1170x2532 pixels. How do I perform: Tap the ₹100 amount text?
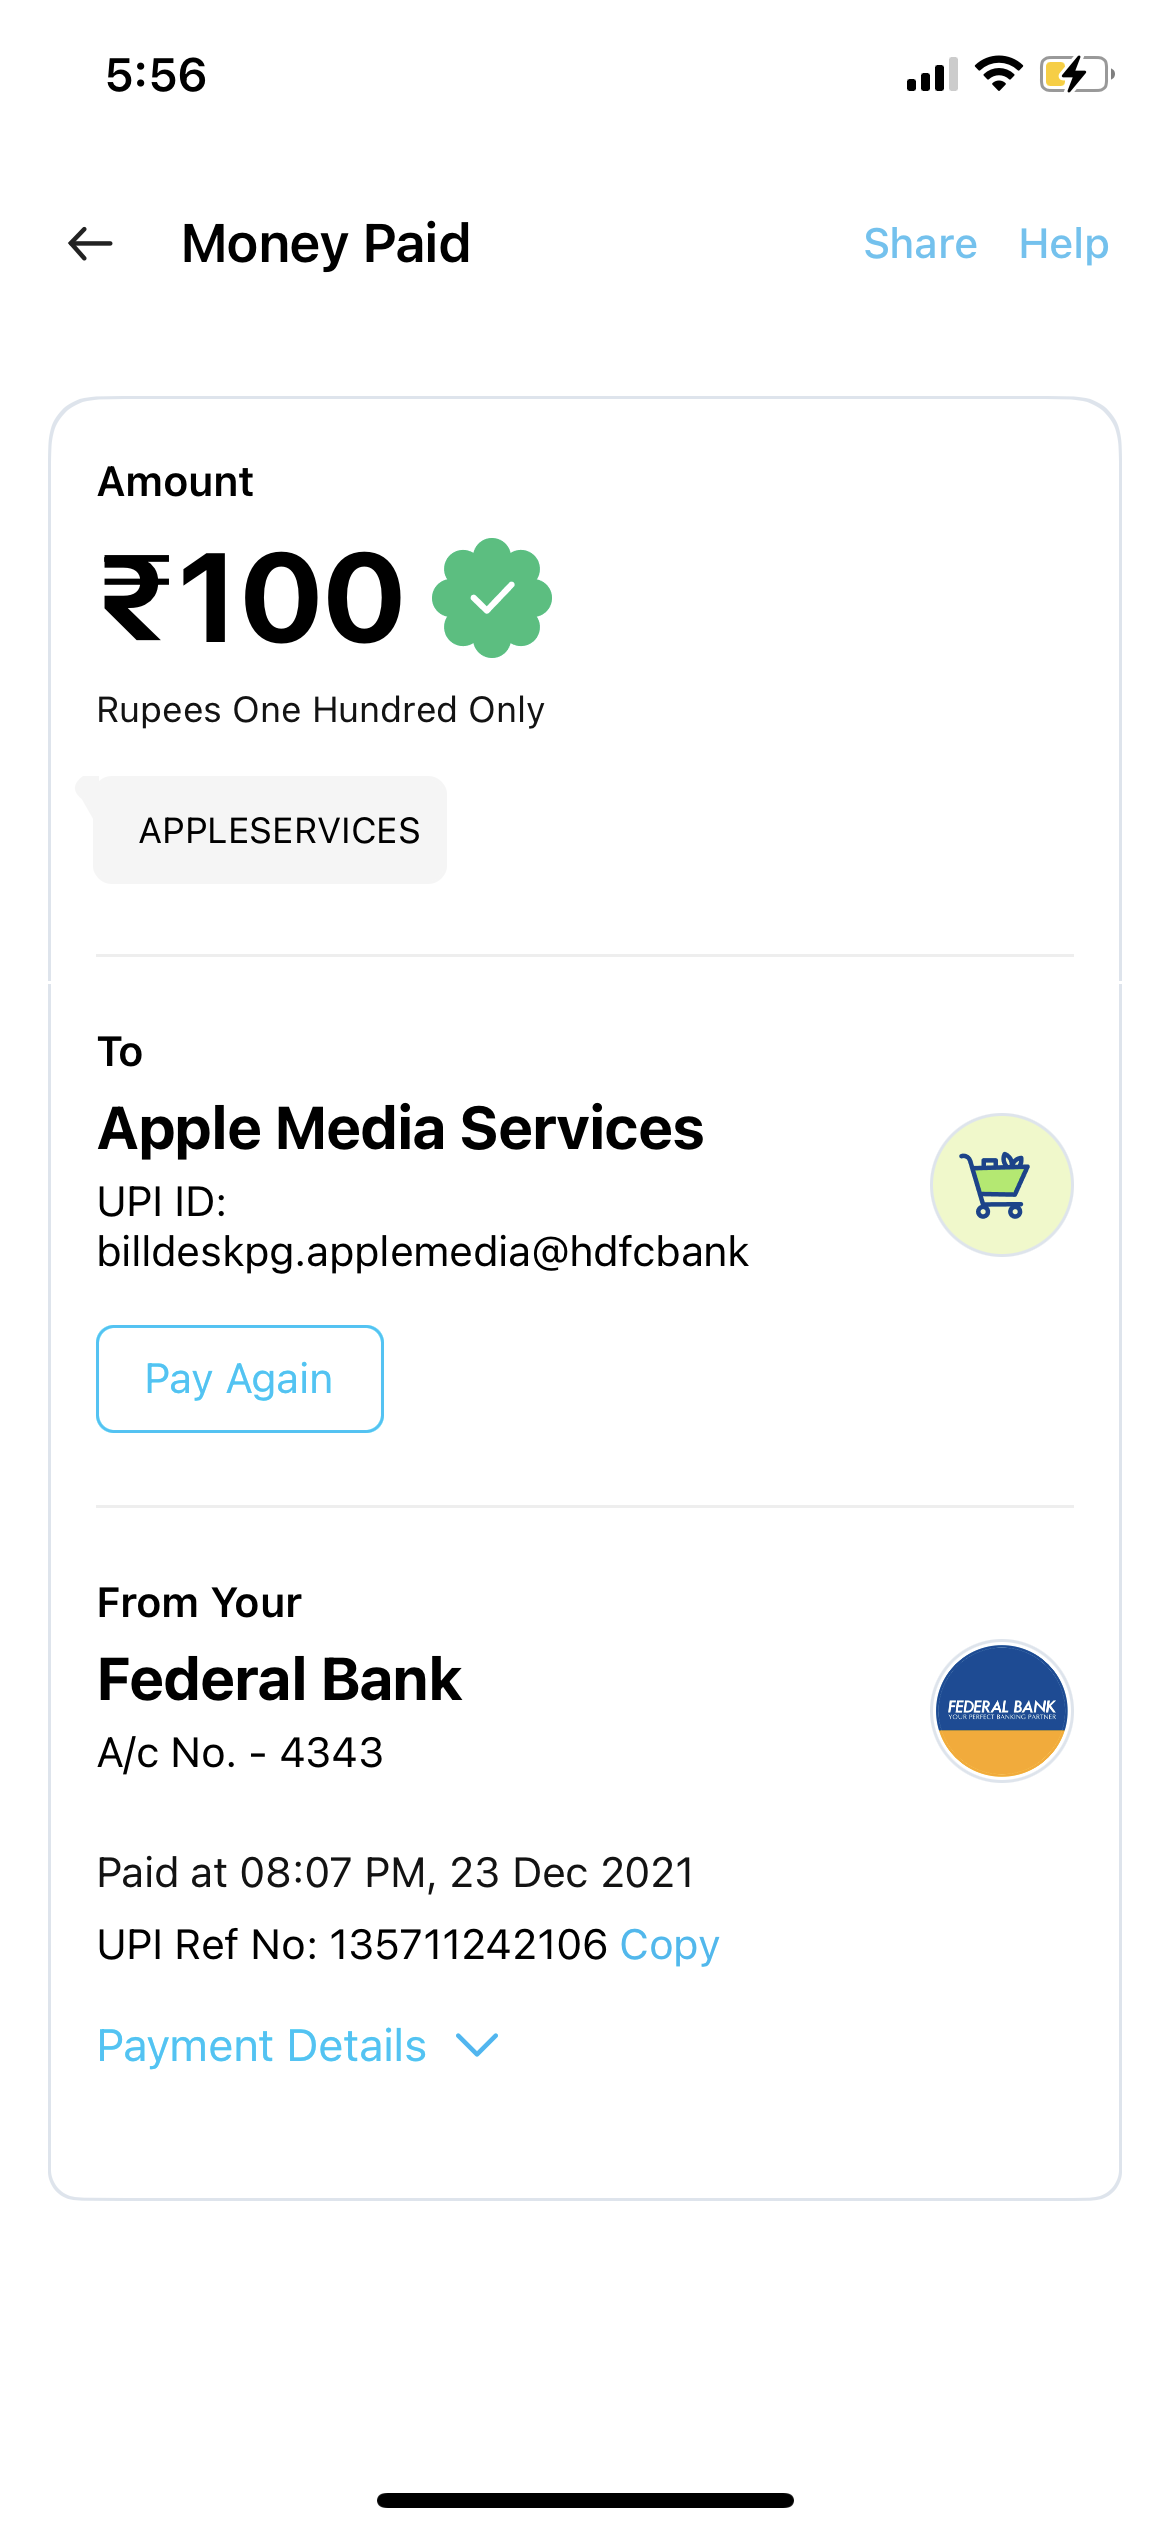[253, 598]
